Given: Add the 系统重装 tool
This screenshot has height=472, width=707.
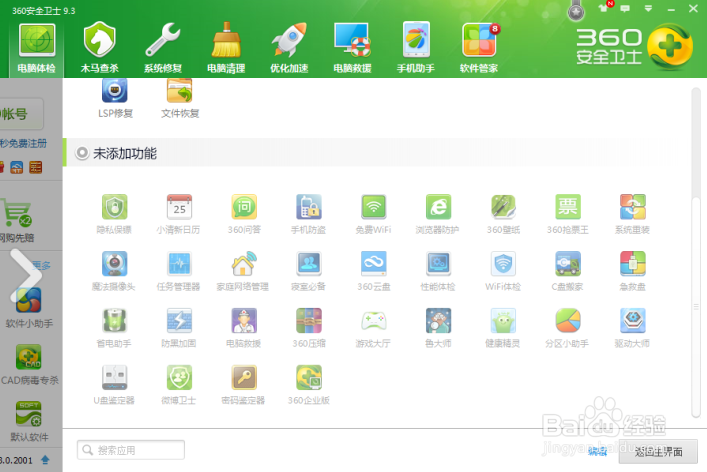Looking at the screenshot, I should (633, 214).
